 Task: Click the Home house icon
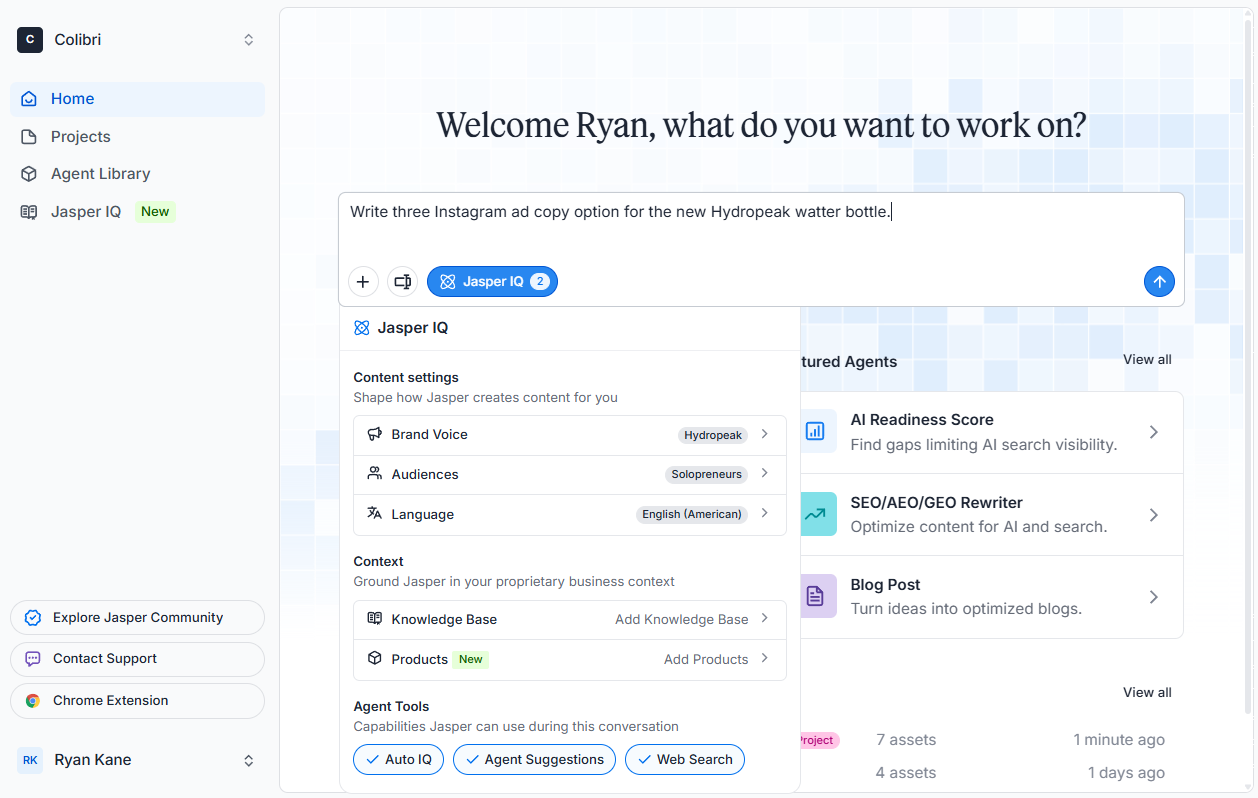click(x=29, y=99)
